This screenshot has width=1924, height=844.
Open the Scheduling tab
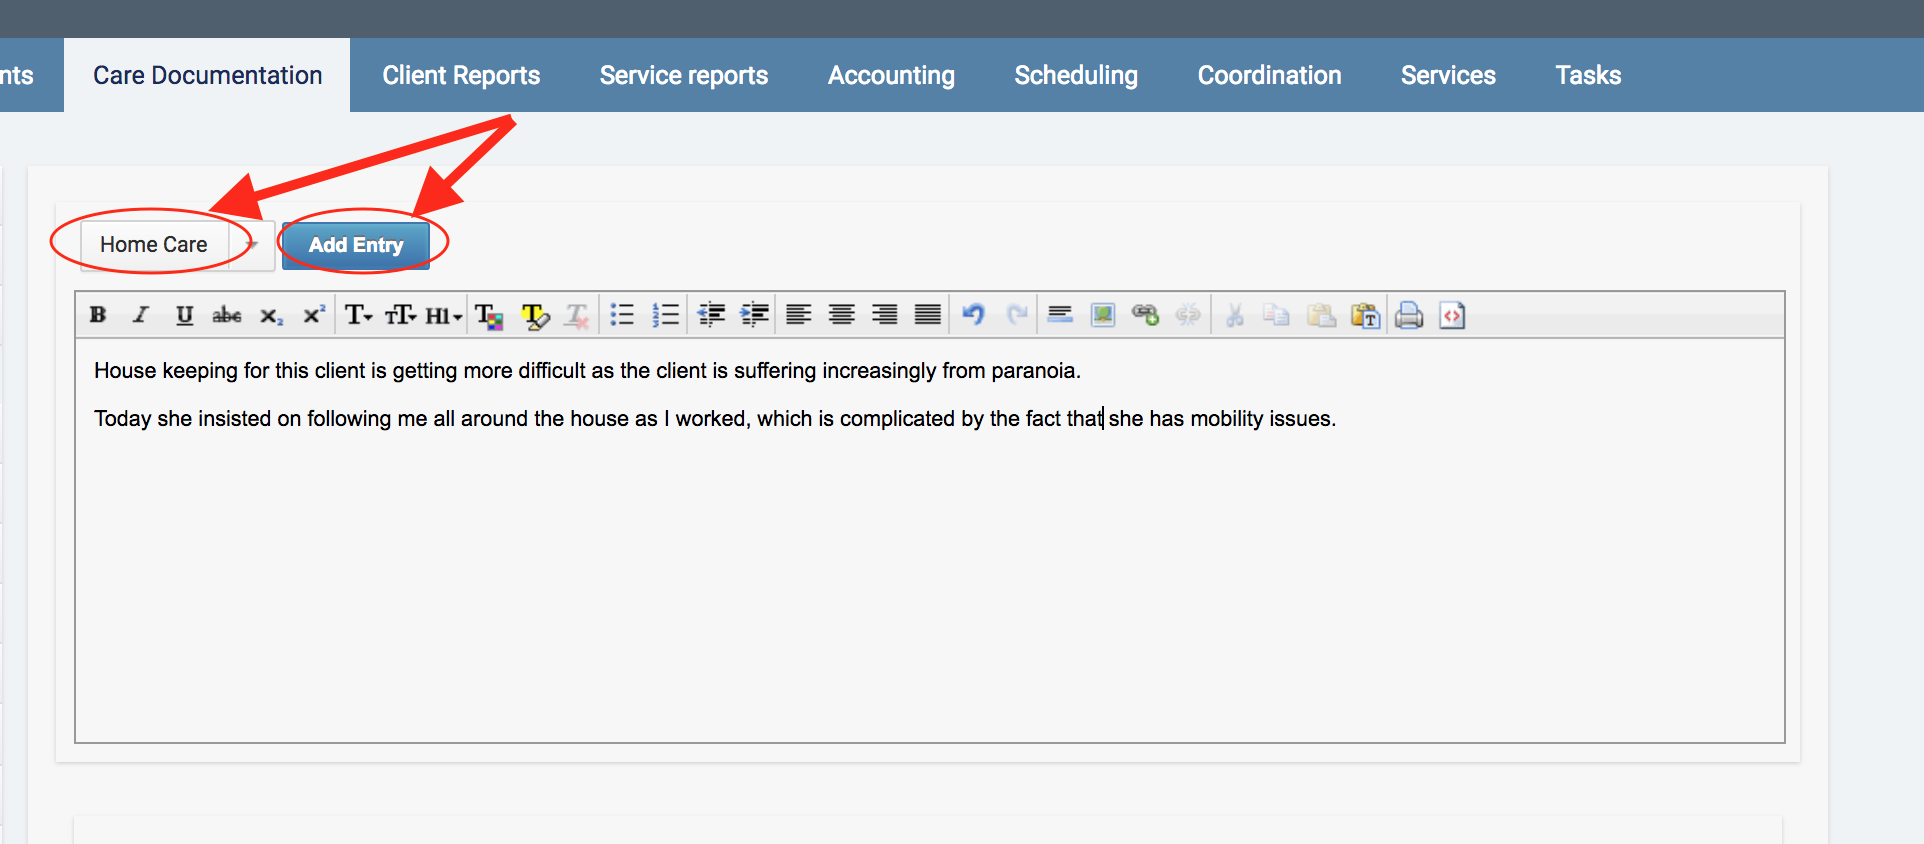1076,75
